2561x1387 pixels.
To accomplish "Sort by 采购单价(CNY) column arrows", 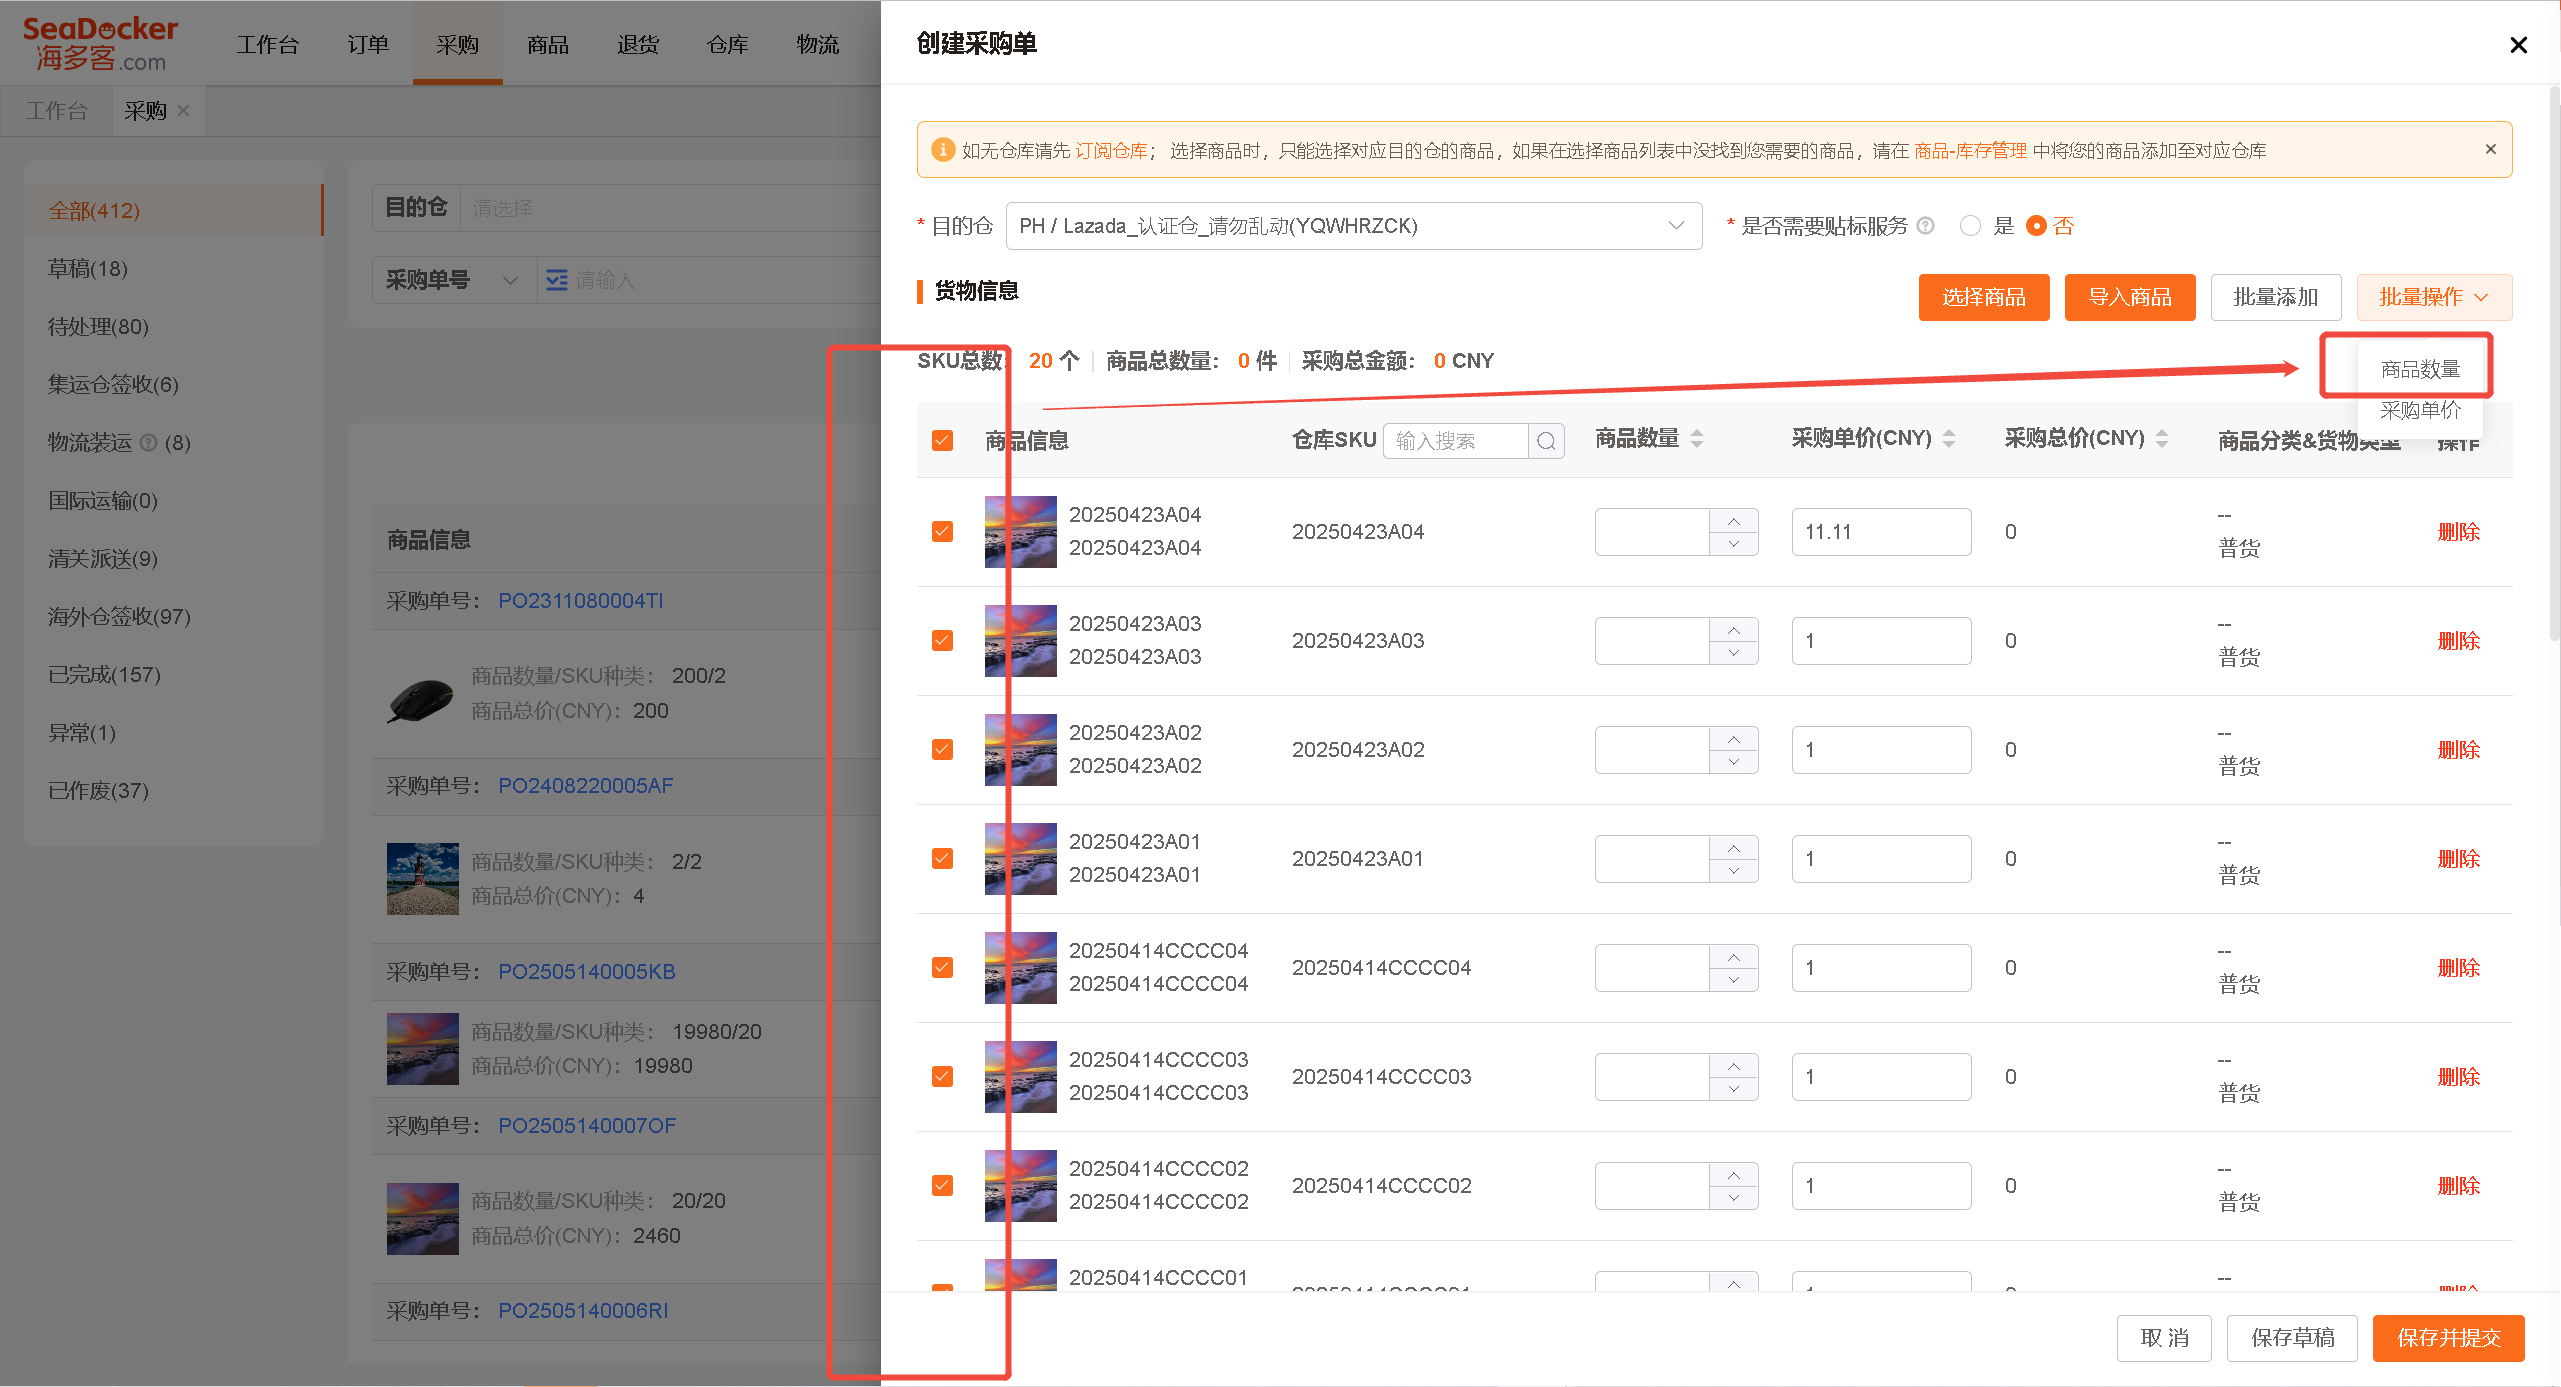I will click(x=1949, y=439).
